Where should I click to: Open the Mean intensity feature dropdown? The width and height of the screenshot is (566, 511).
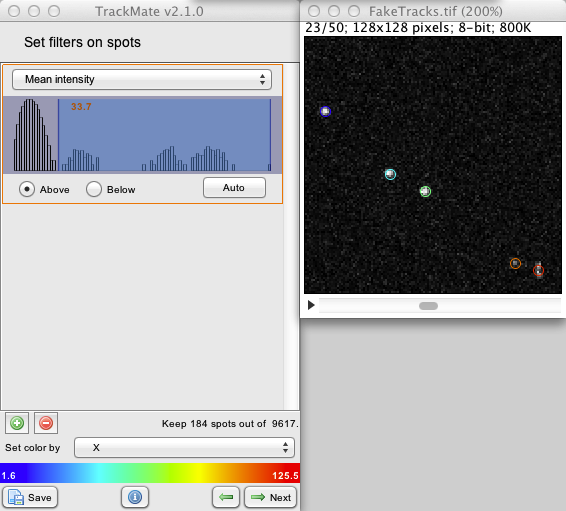tap(142, 79)
